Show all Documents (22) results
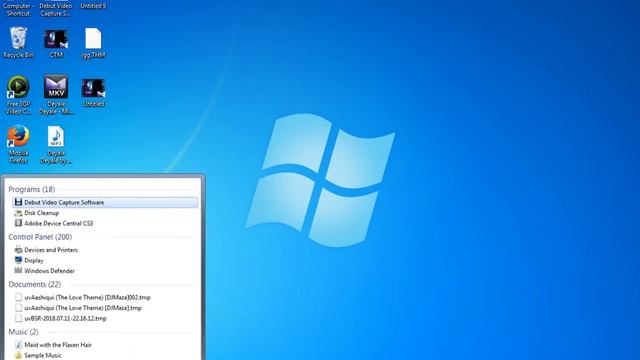This screenshot has width=640, height=360. pyautogui.click(x=35, y=284)
